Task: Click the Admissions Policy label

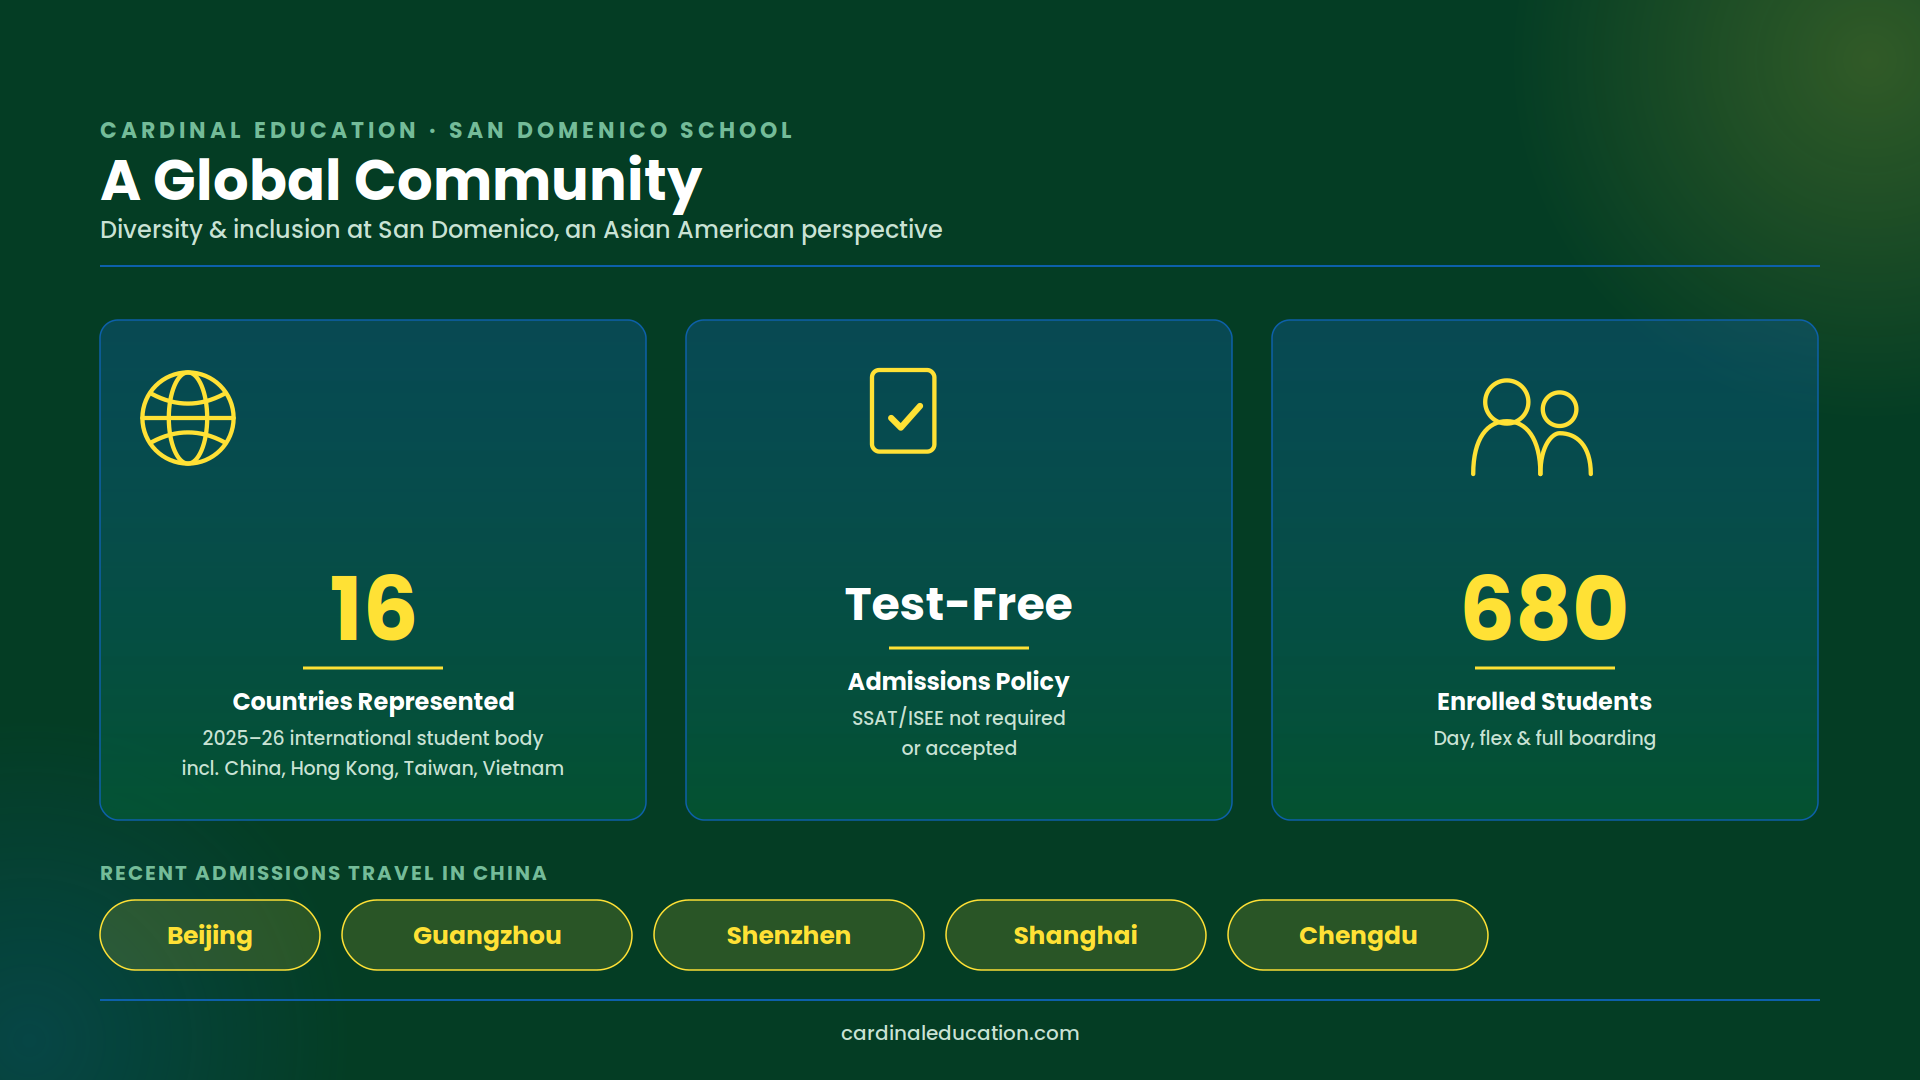Action: (959, 682)
